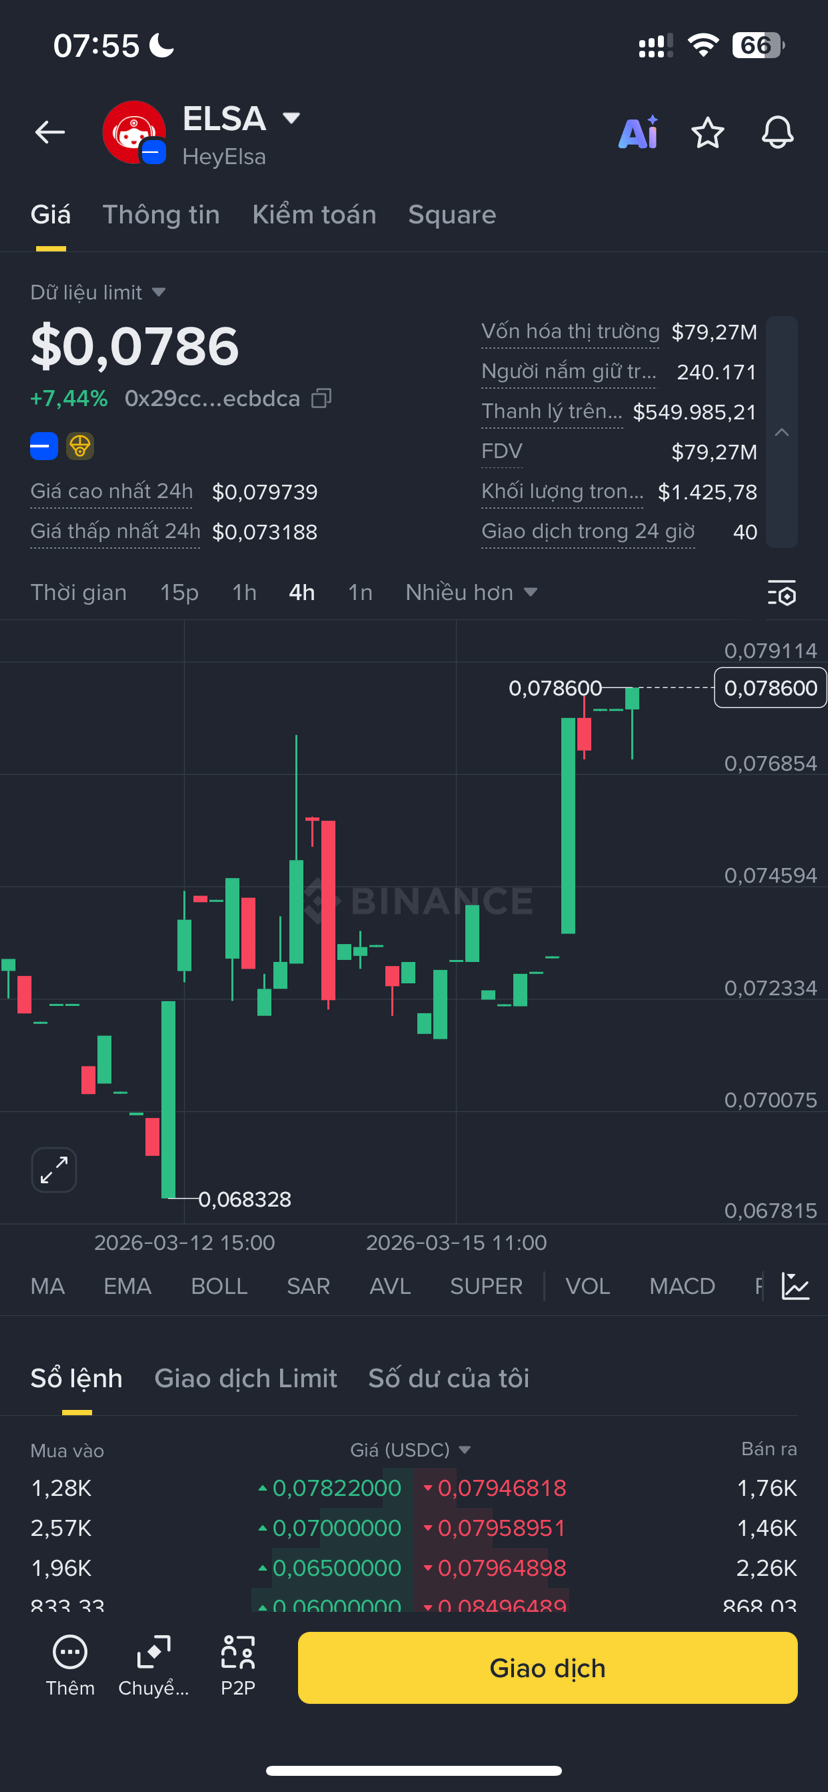Select Thời gian chart mode
The height and width of the screenshot is (1792, 828).
click(79, 593)
